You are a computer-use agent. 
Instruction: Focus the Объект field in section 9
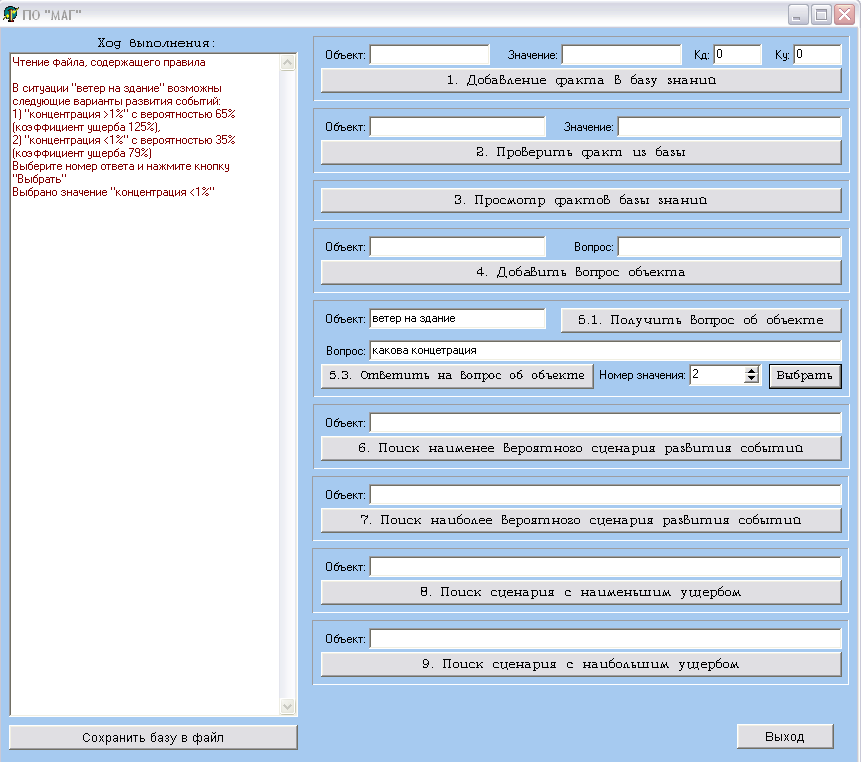pyautogui.click(x=606, y=638)
